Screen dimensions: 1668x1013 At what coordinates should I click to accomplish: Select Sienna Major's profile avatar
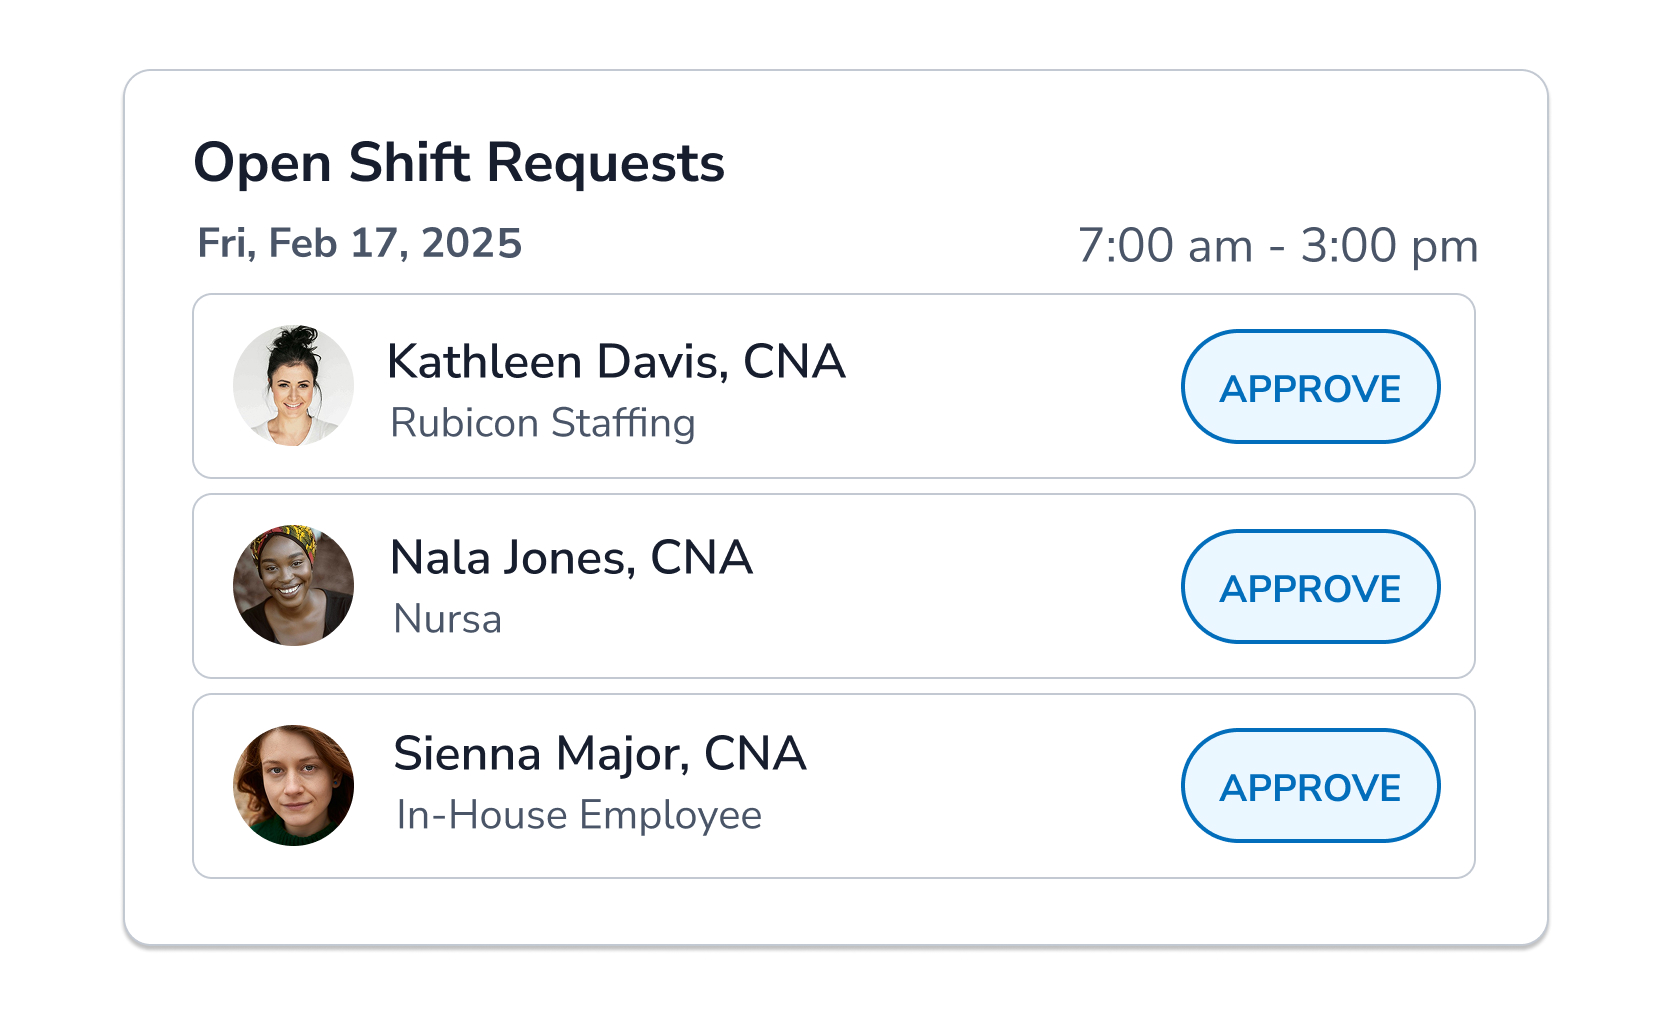pos(293,786)
